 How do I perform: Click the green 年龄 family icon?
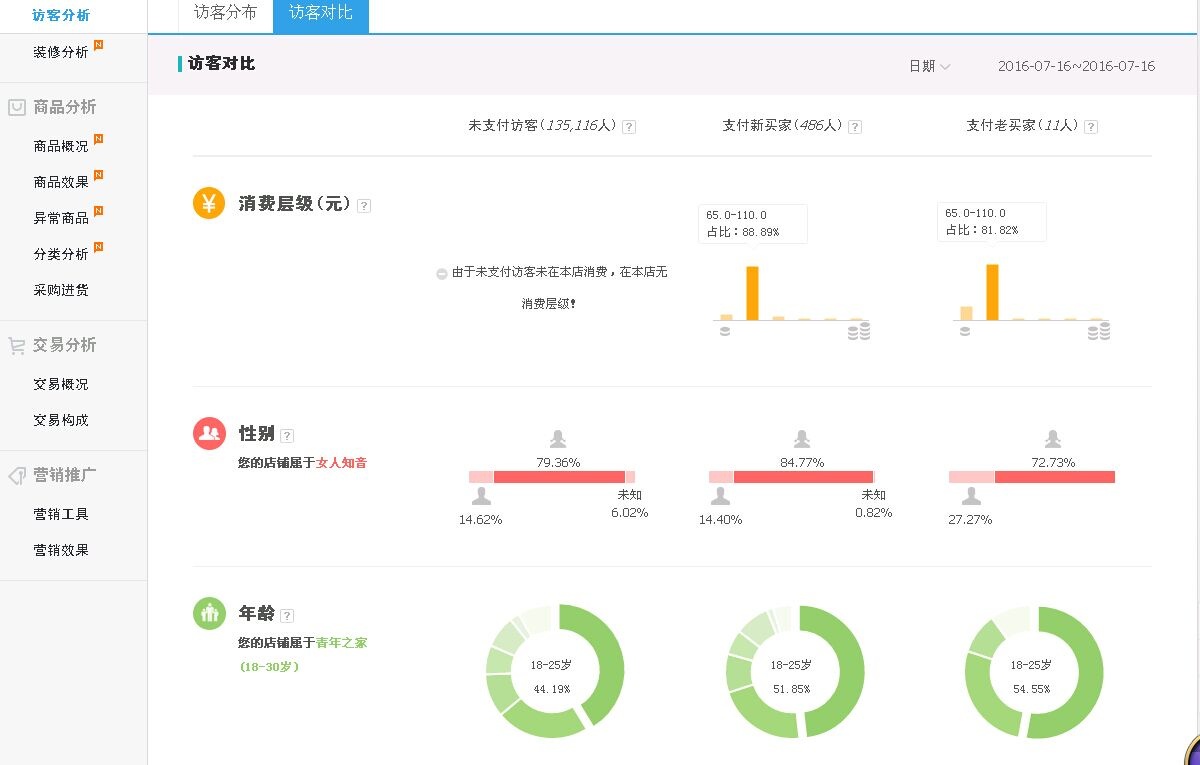point(209,613)
